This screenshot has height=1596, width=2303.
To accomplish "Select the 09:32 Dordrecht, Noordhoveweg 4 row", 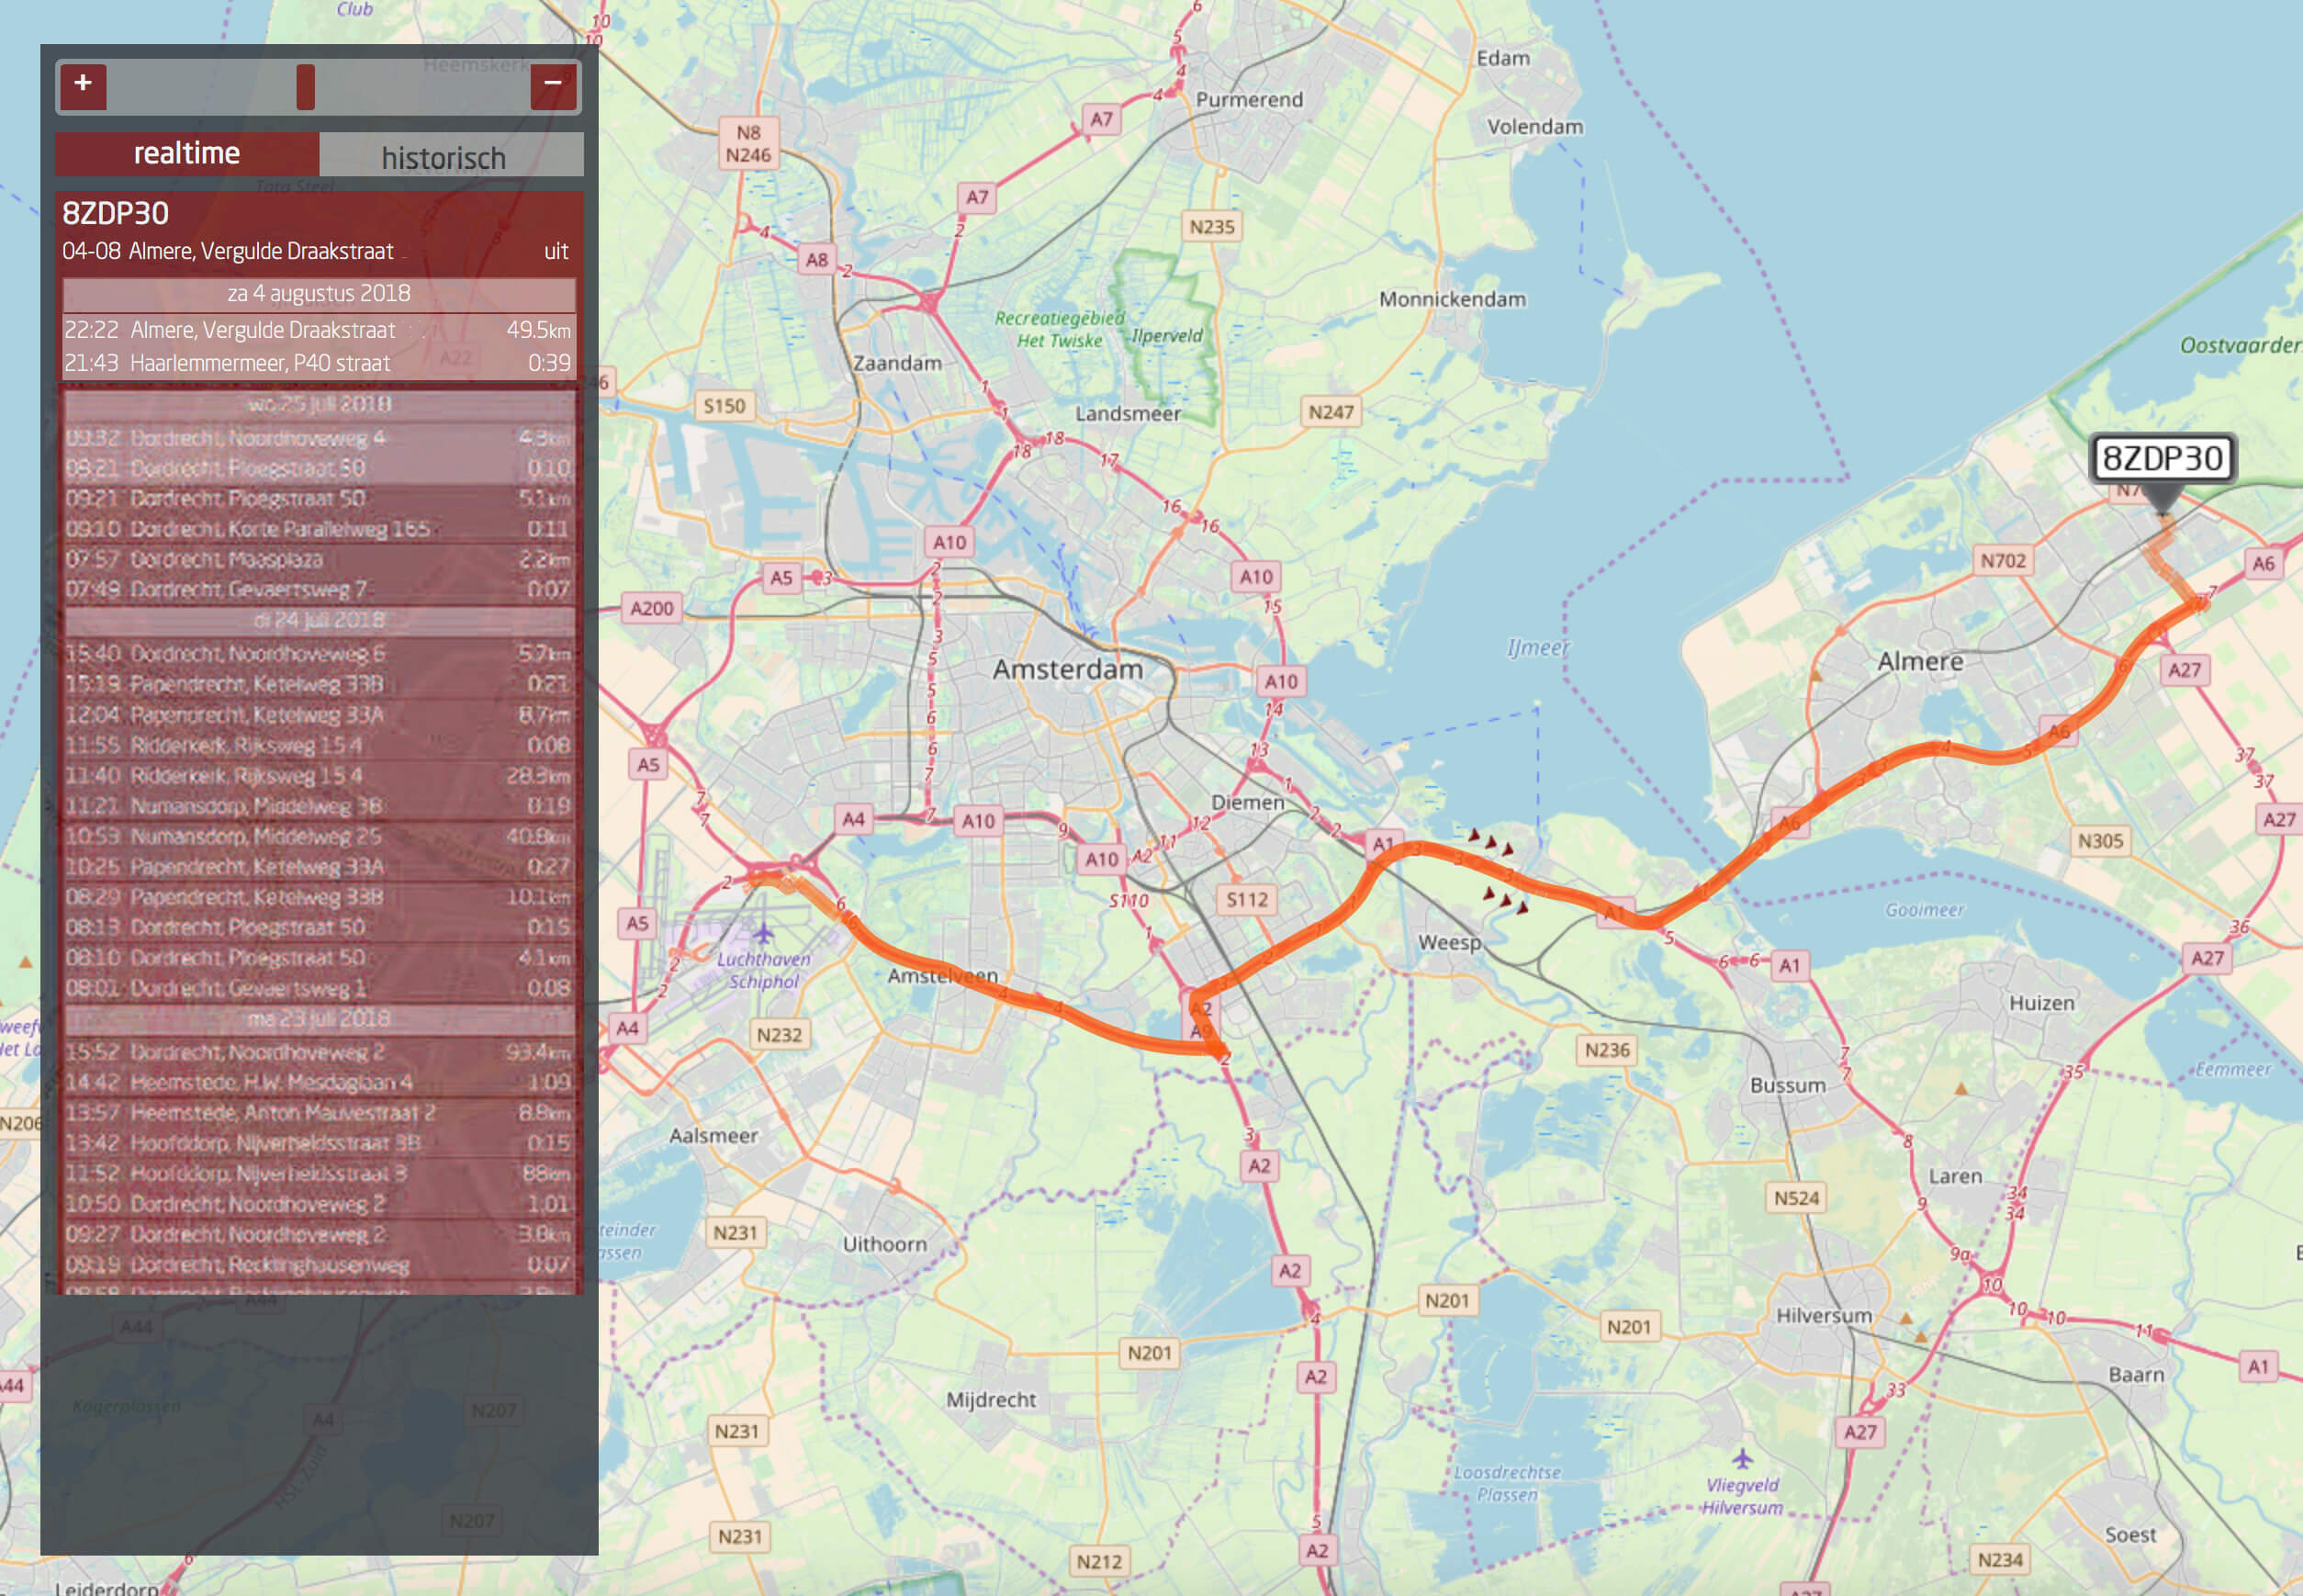I will click(319, 437).
